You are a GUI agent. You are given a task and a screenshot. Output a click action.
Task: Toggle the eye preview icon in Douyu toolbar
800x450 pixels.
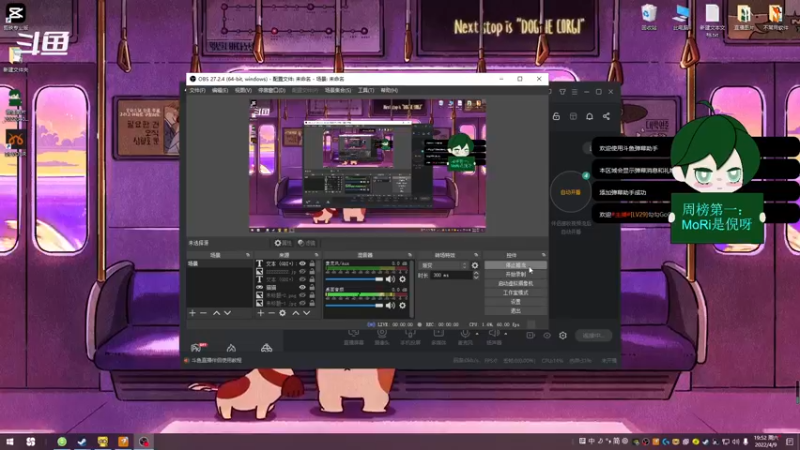coord(547,335)
